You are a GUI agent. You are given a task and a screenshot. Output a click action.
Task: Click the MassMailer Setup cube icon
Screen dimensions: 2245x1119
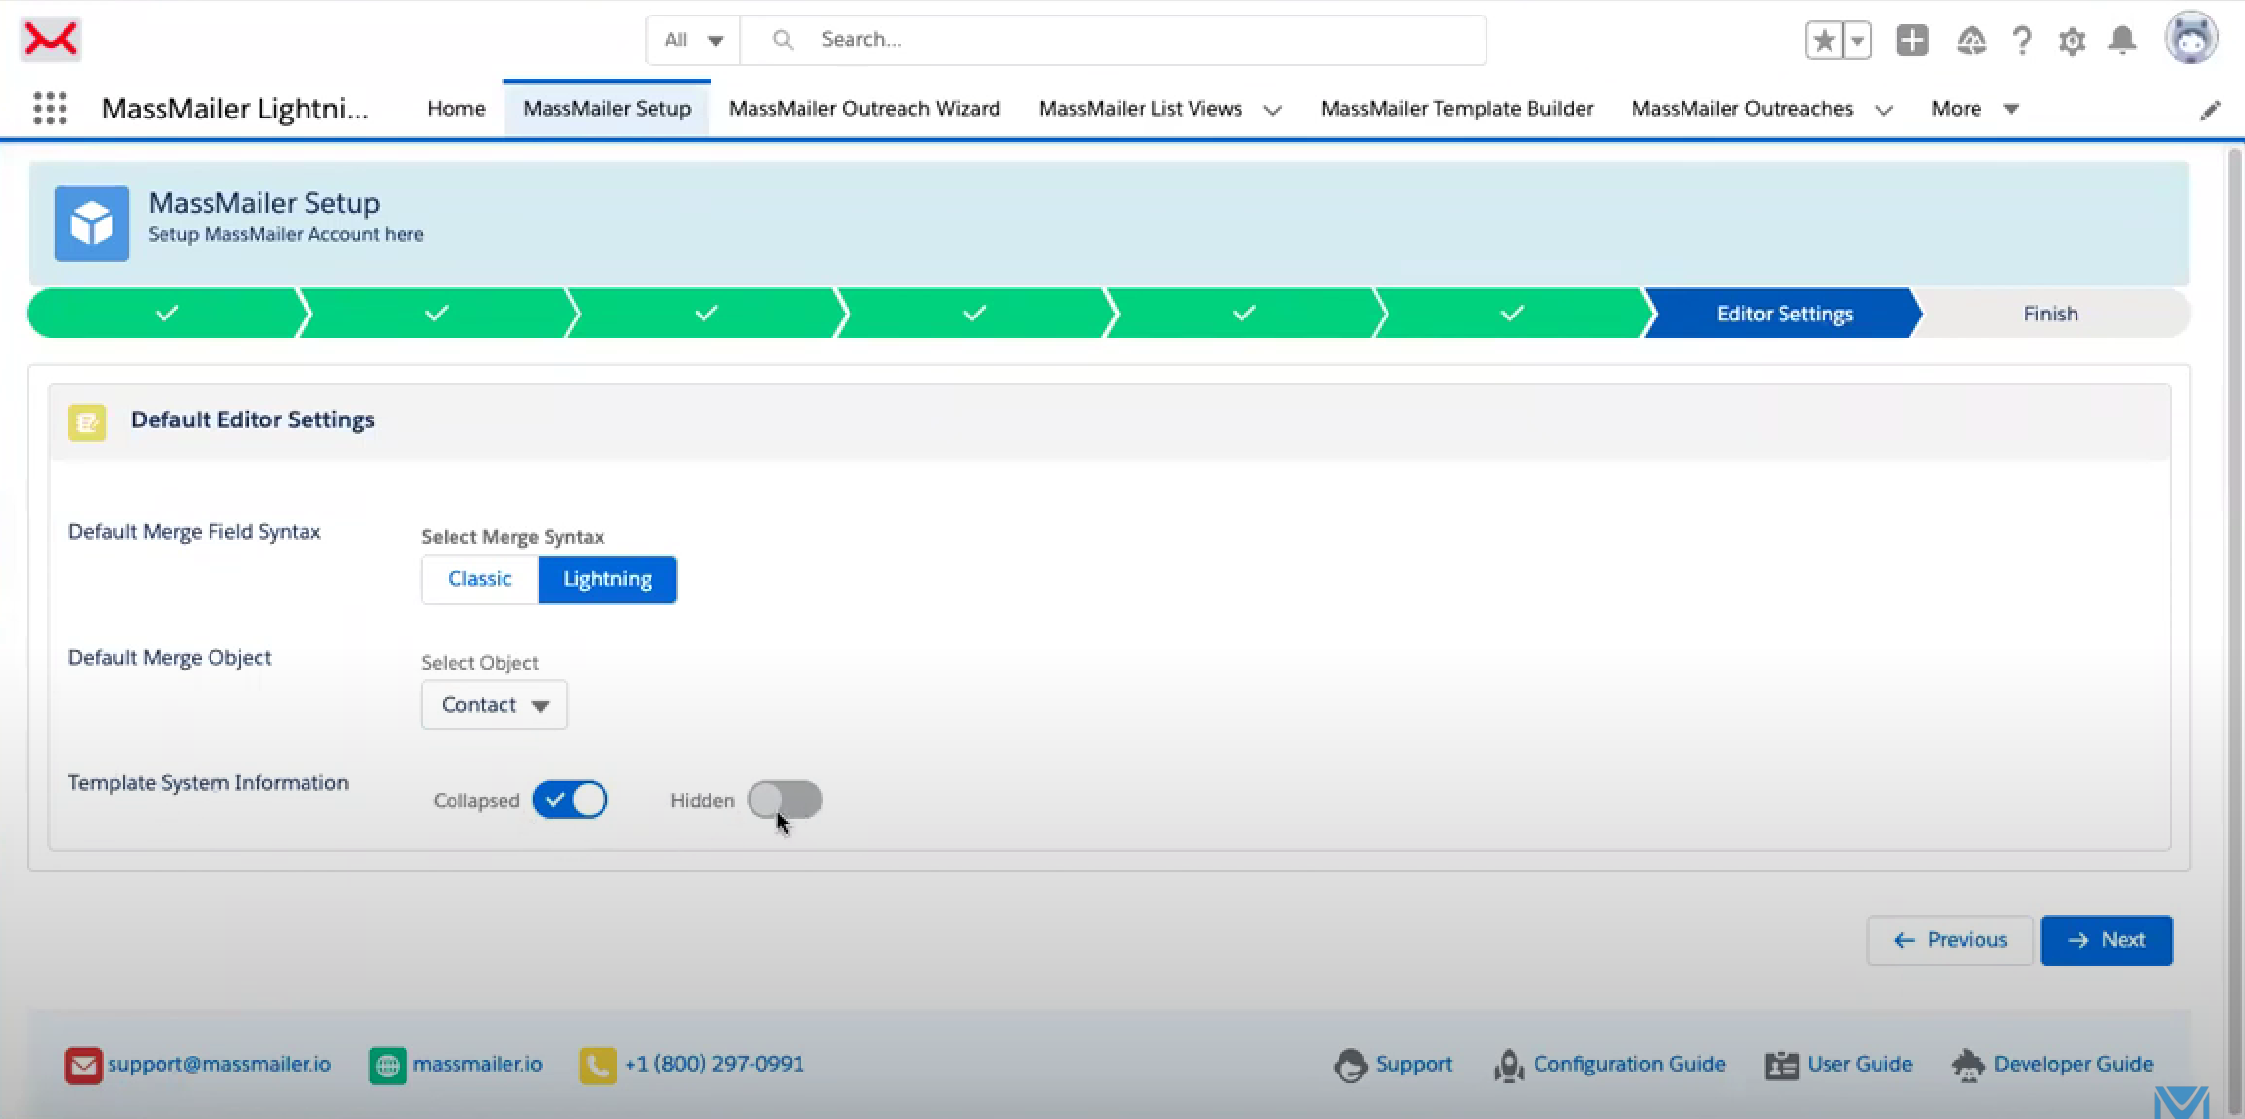coord(92,223)
